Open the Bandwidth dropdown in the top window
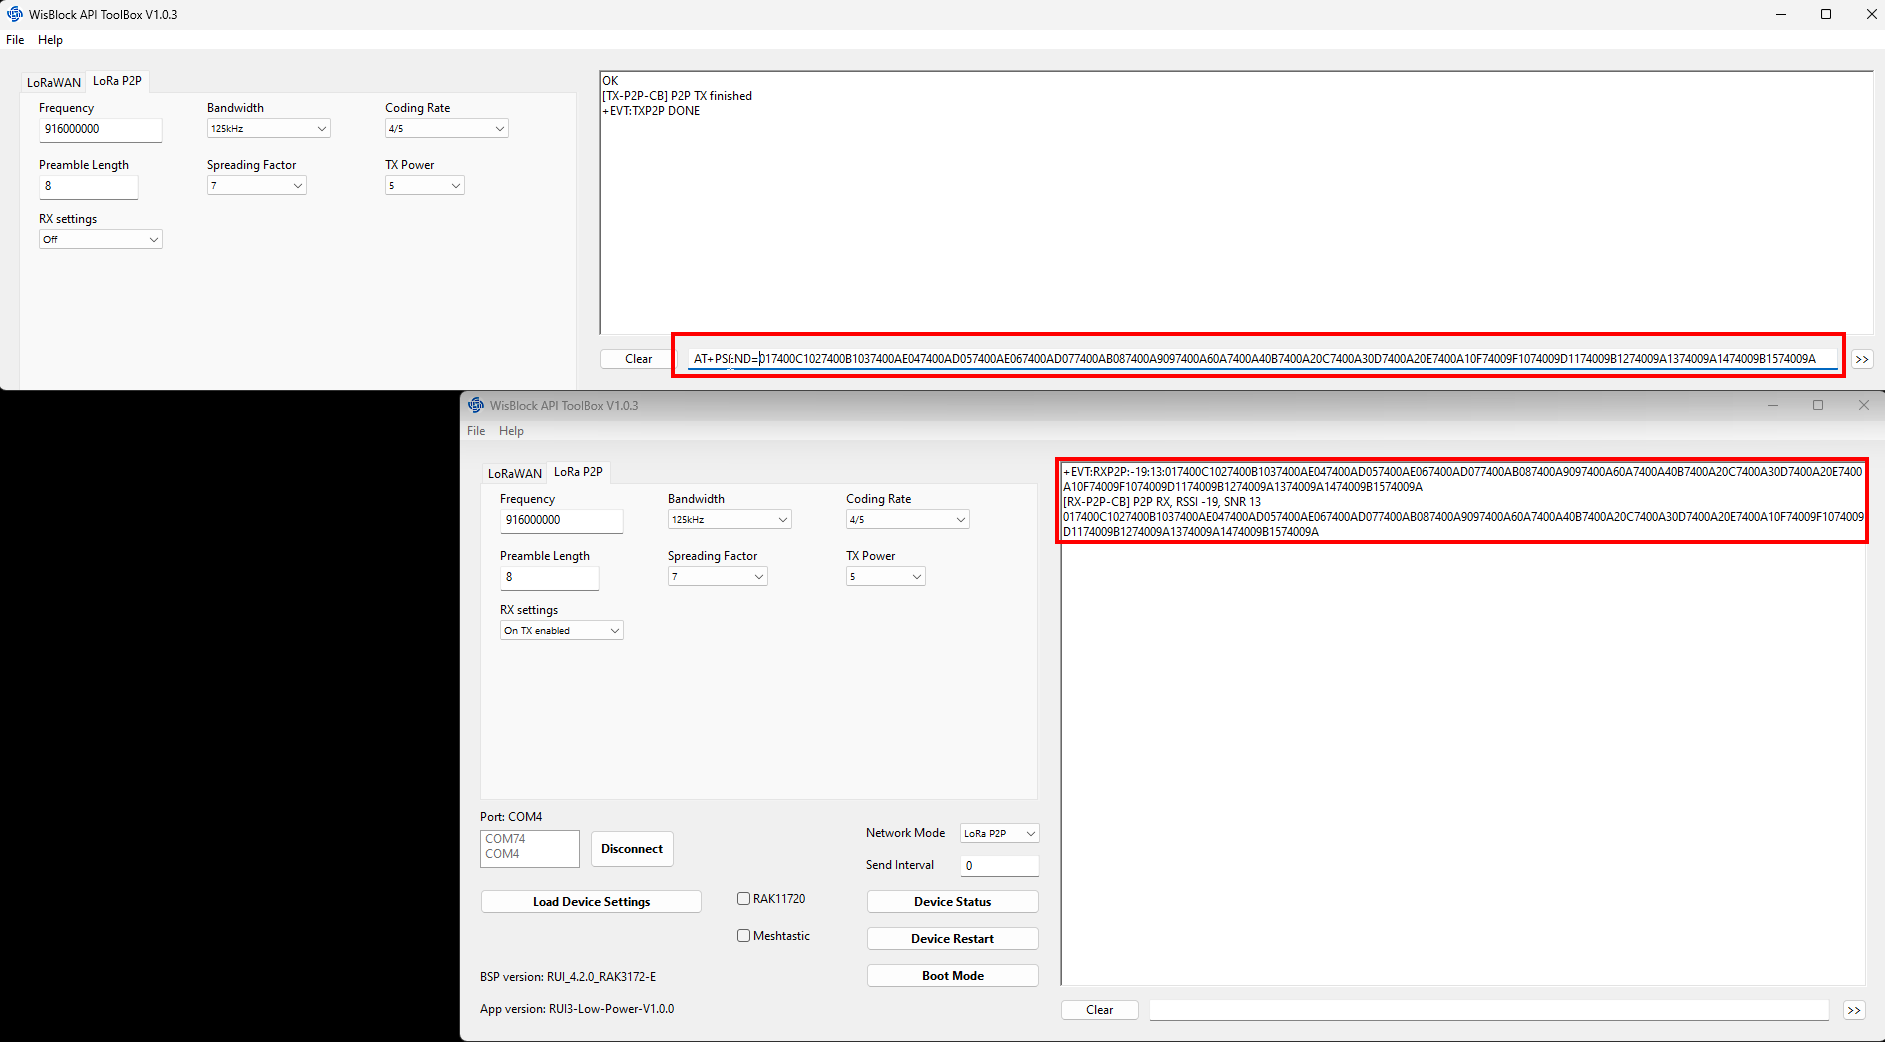The width and height of the screenshot is (1885, 1042). point(268,129)
